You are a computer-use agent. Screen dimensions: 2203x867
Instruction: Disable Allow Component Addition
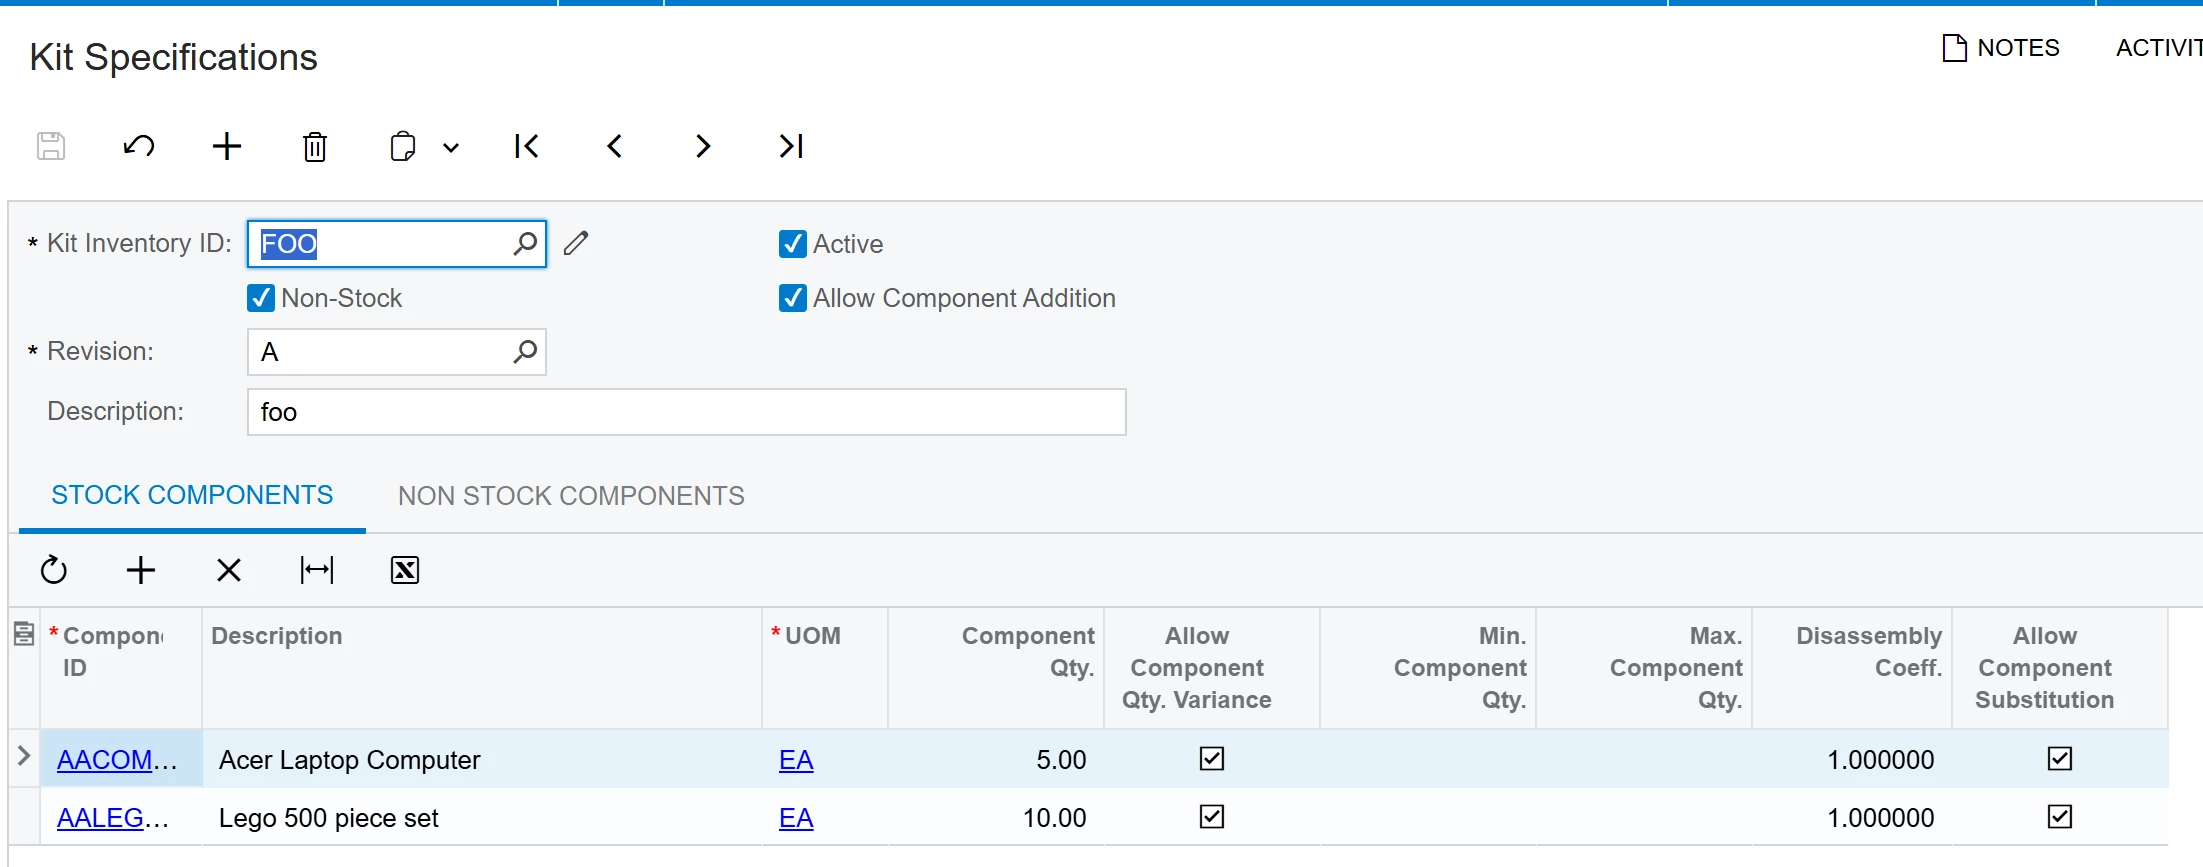point(793,298)
